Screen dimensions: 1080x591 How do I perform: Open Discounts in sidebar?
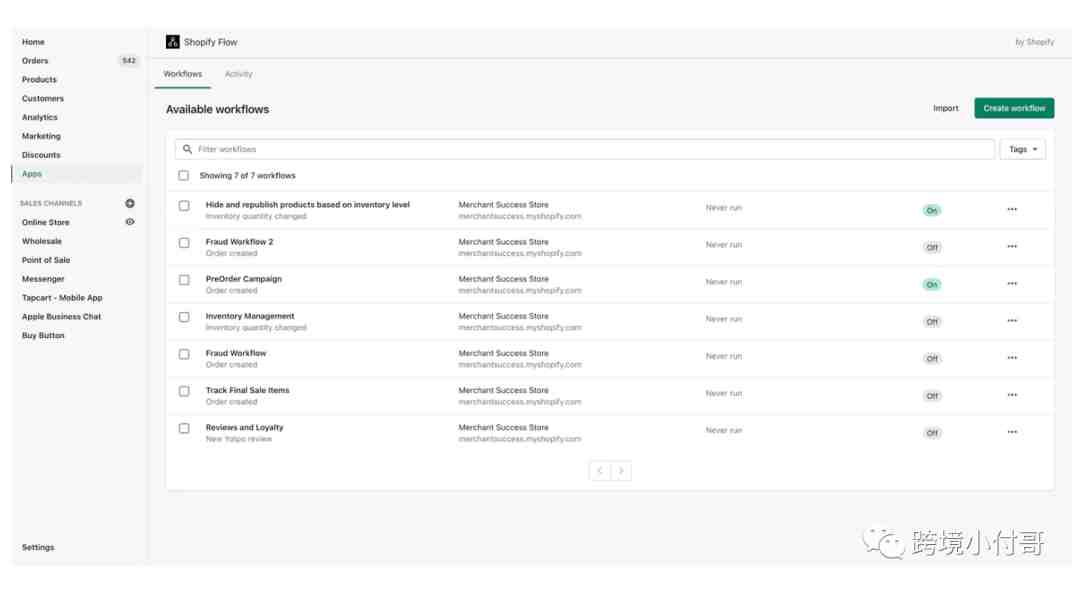[x=41, y=155]
